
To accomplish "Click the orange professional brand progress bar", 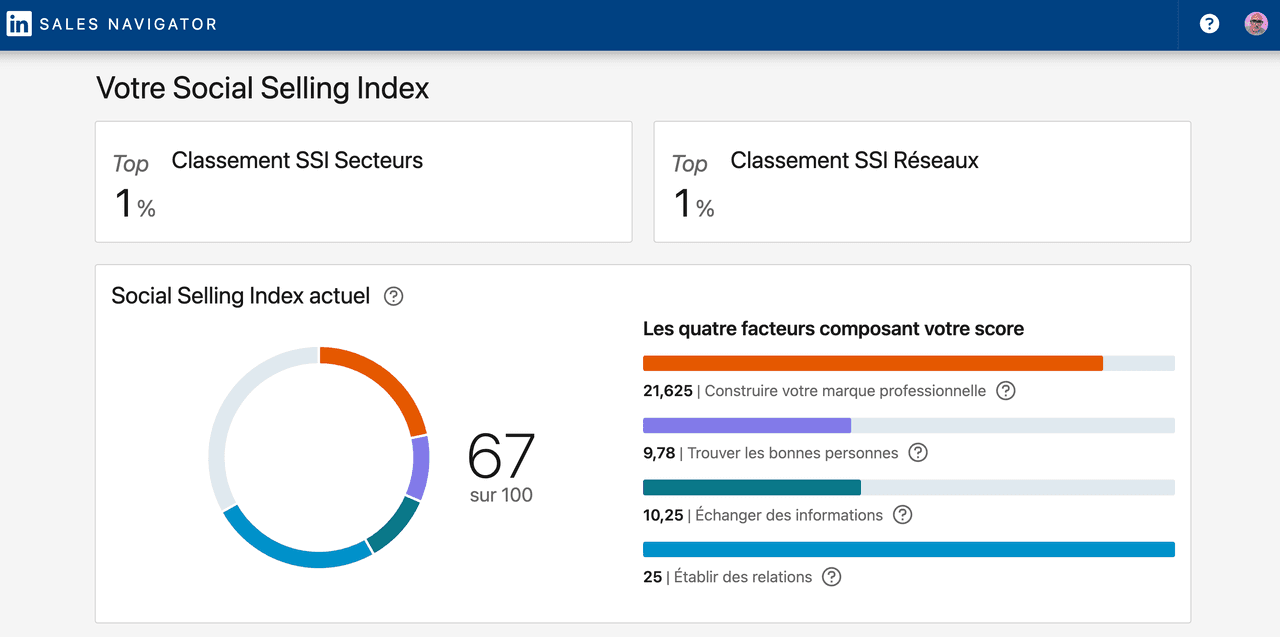I will tap(873, 363).
